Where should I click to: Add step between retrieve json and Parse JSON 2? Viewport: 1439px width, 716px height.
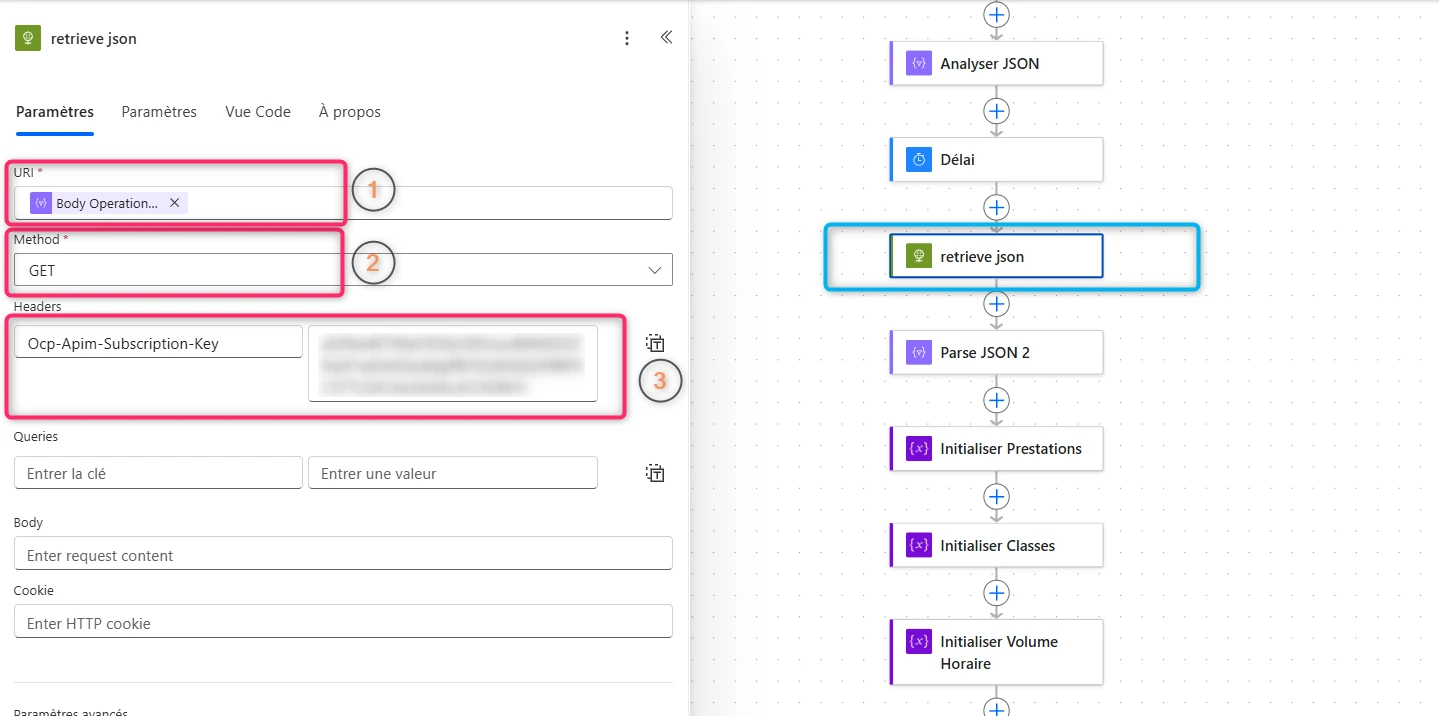point(996,303)
